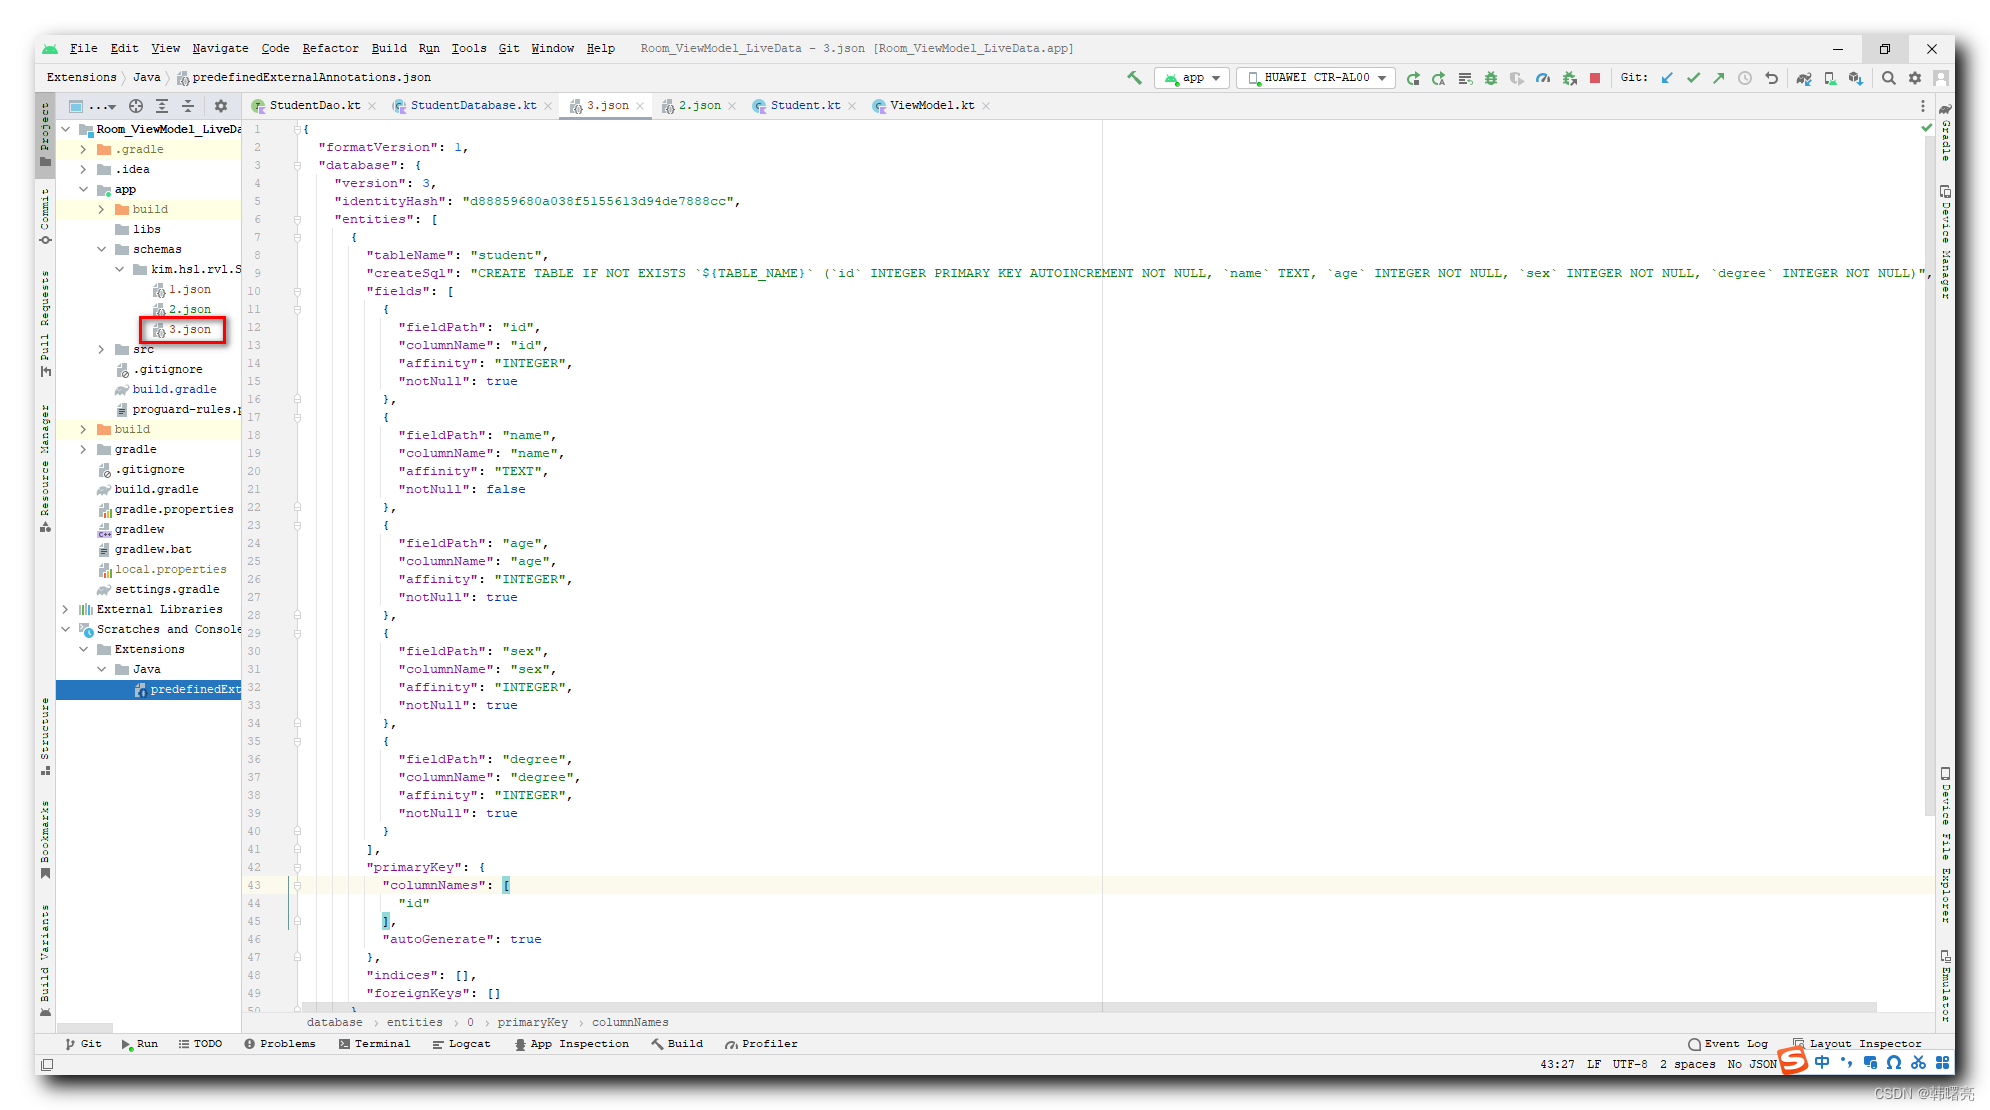Toggle the Structure side panel
The image size is (1990, 1110).
[x=45, y=736]
